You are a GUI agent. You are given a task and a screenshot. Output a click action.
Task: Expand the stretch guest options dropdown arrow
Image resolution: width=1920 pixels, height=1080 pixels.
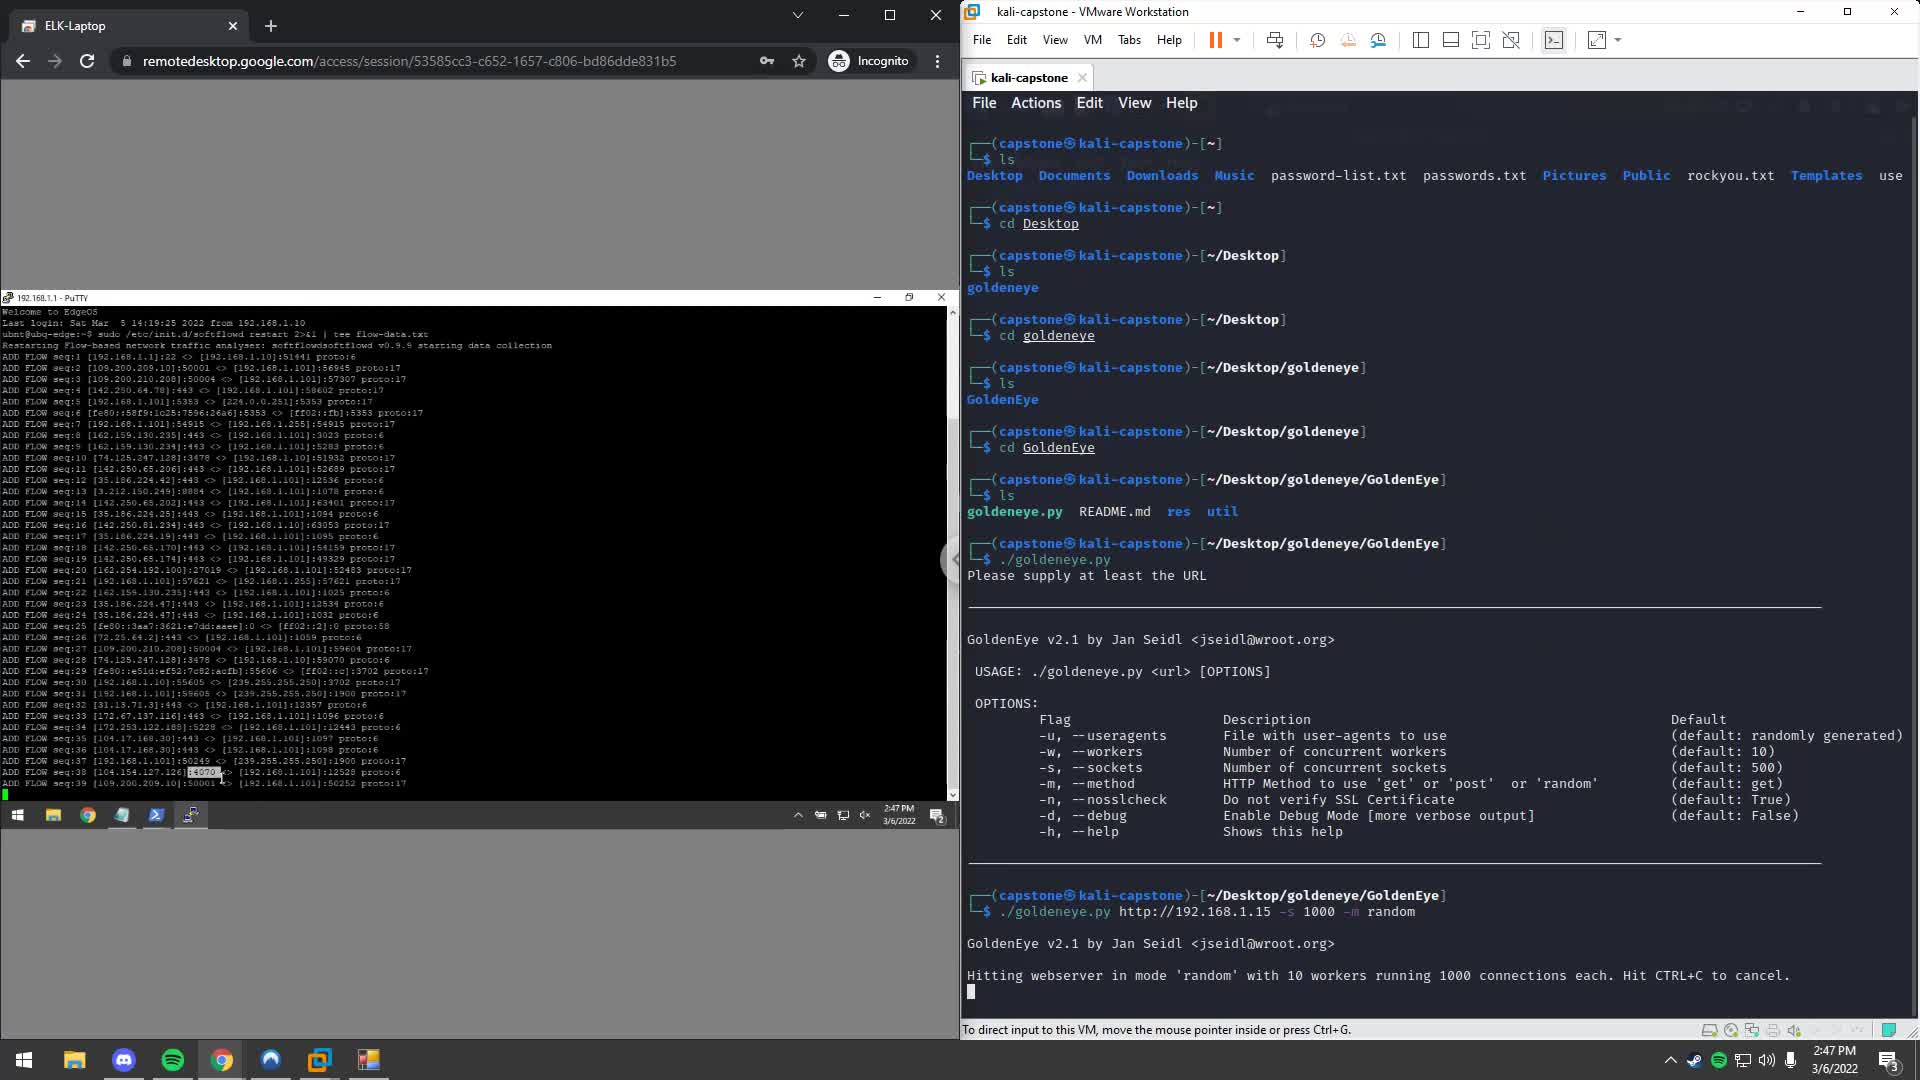click(x=1618, y=40)
